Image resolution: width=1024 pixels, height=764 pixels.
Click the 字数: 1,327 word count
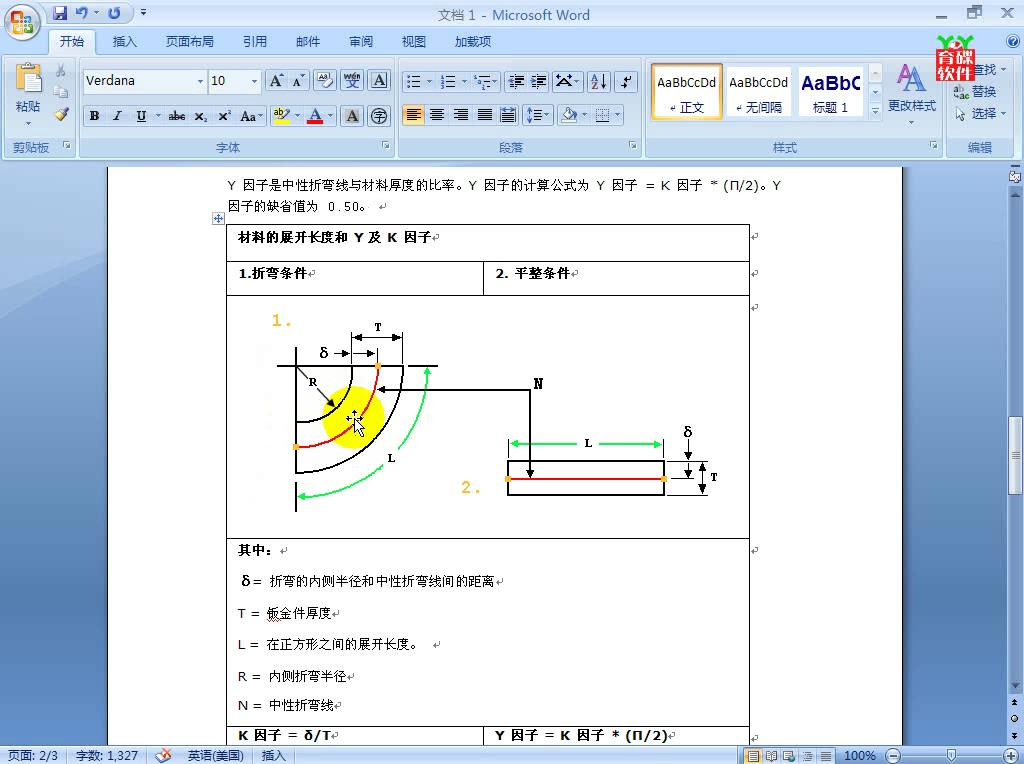tap(106, 756)
